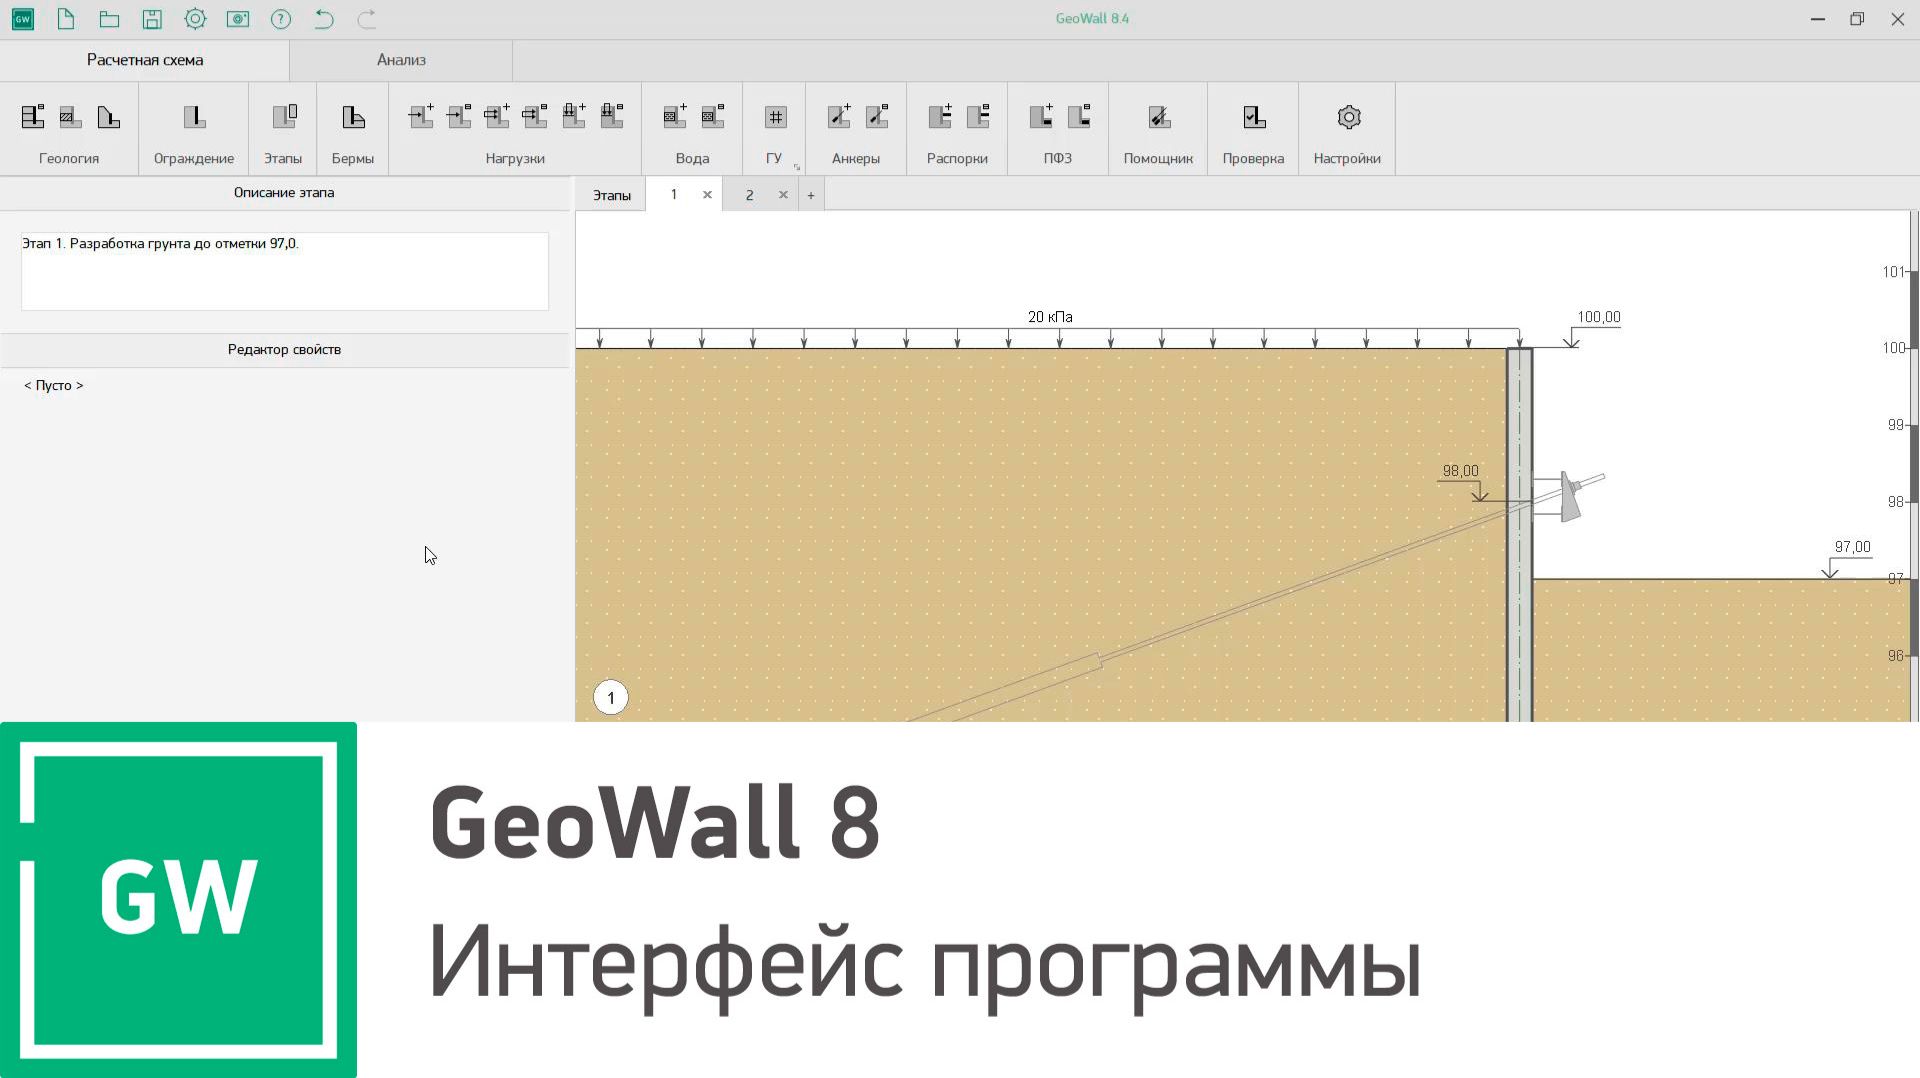This screenshot has width=1920, height=1078.
Task: Add a new stage with plus button
Action: pos(810,194)
